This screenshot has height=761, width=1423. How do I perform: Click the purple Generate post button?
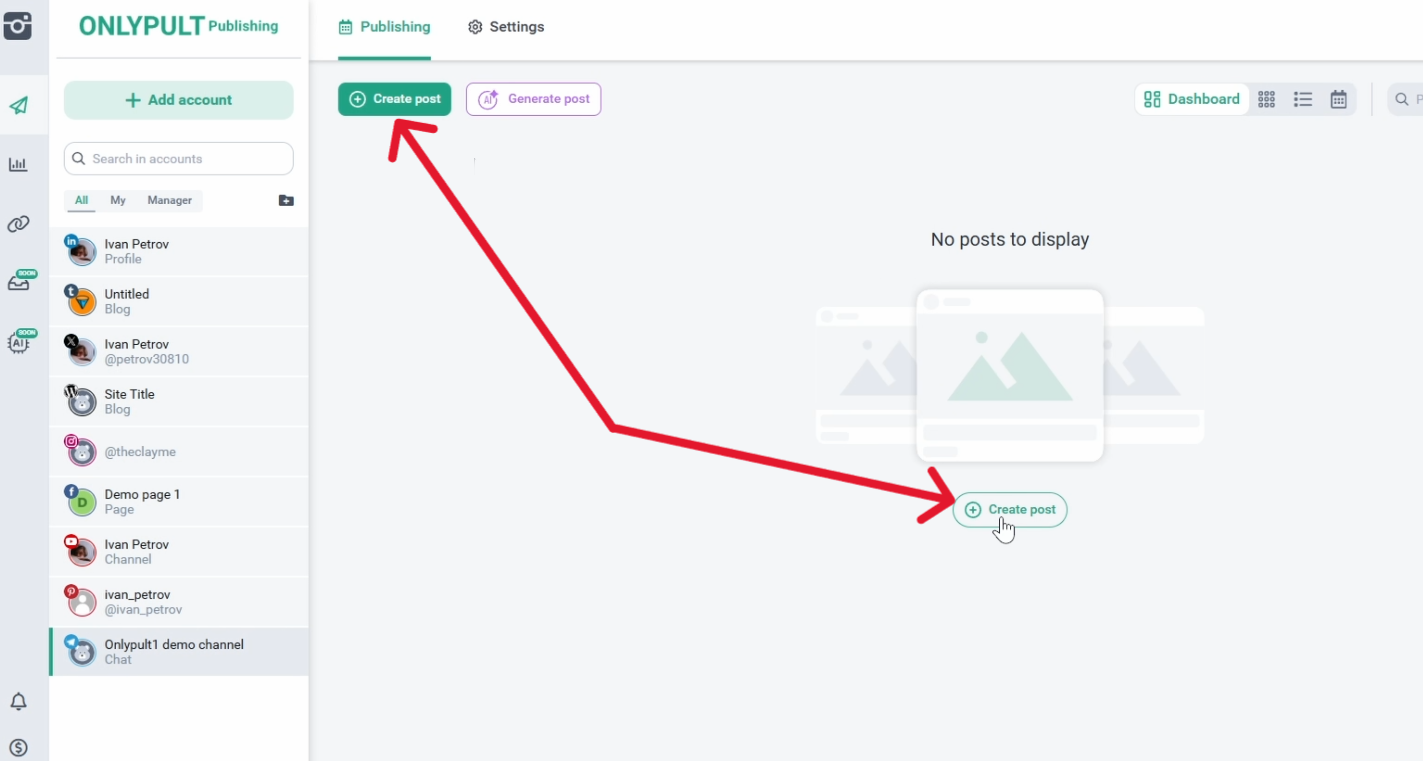point(533,99)
